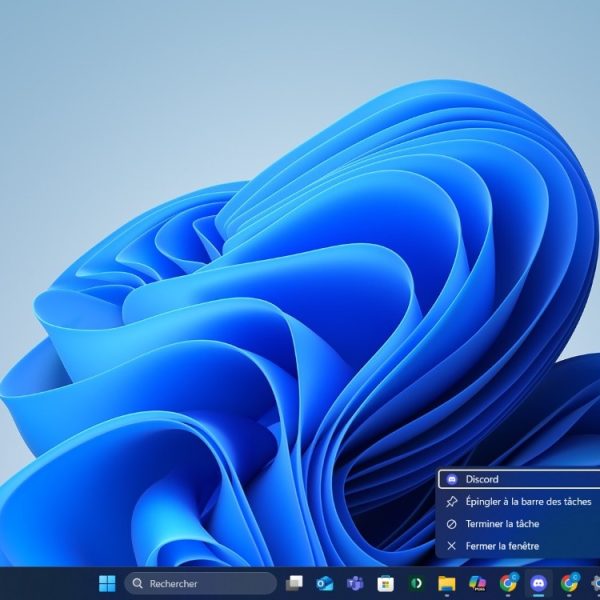Open the Windows Start menu

coord(107,584)
